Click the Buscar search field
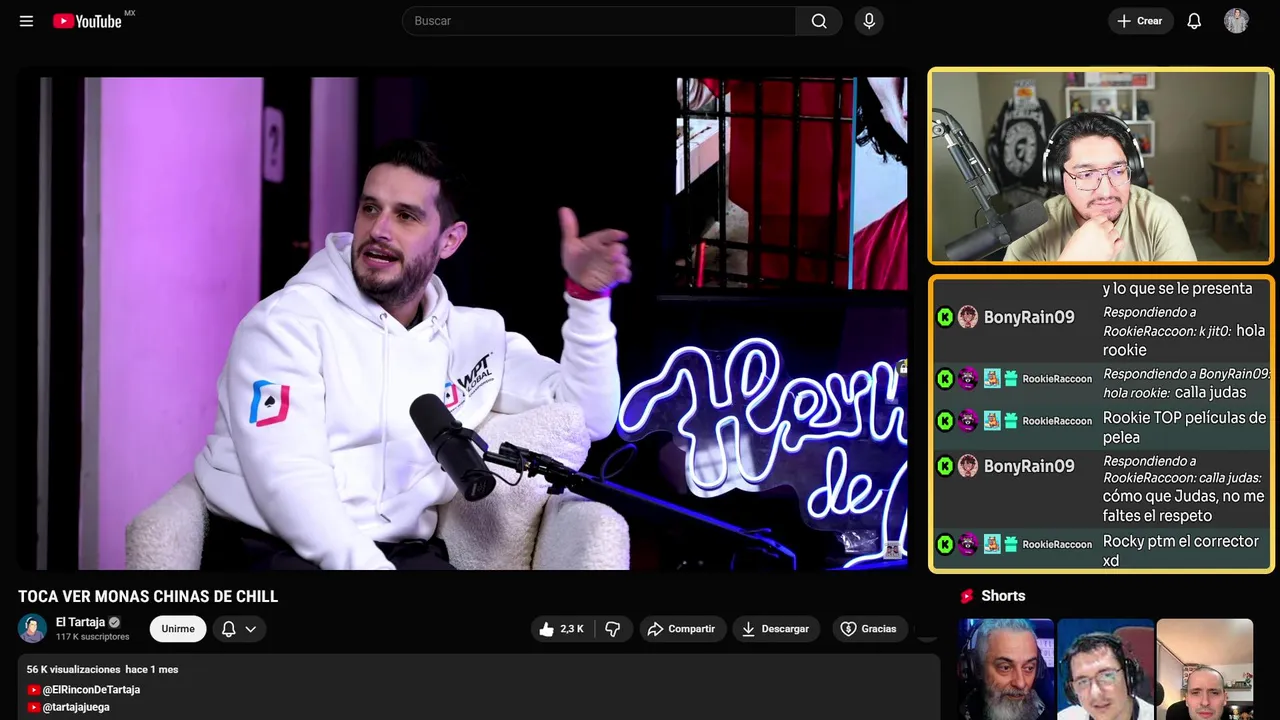This screenshot has width=1280, height=720. click(x=599, y=21)
